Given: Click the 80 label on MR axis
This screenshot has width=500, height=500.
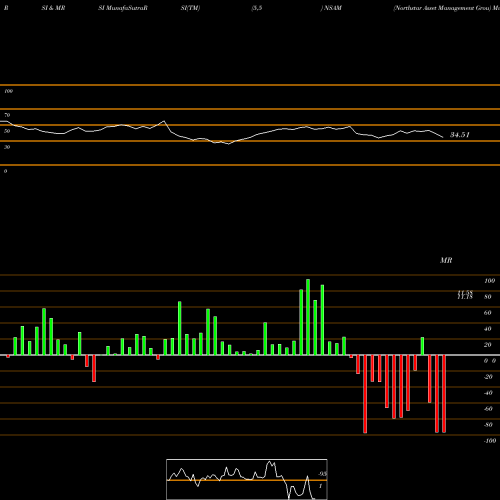Looking at the screenshot, I should [x=488, y=297].
